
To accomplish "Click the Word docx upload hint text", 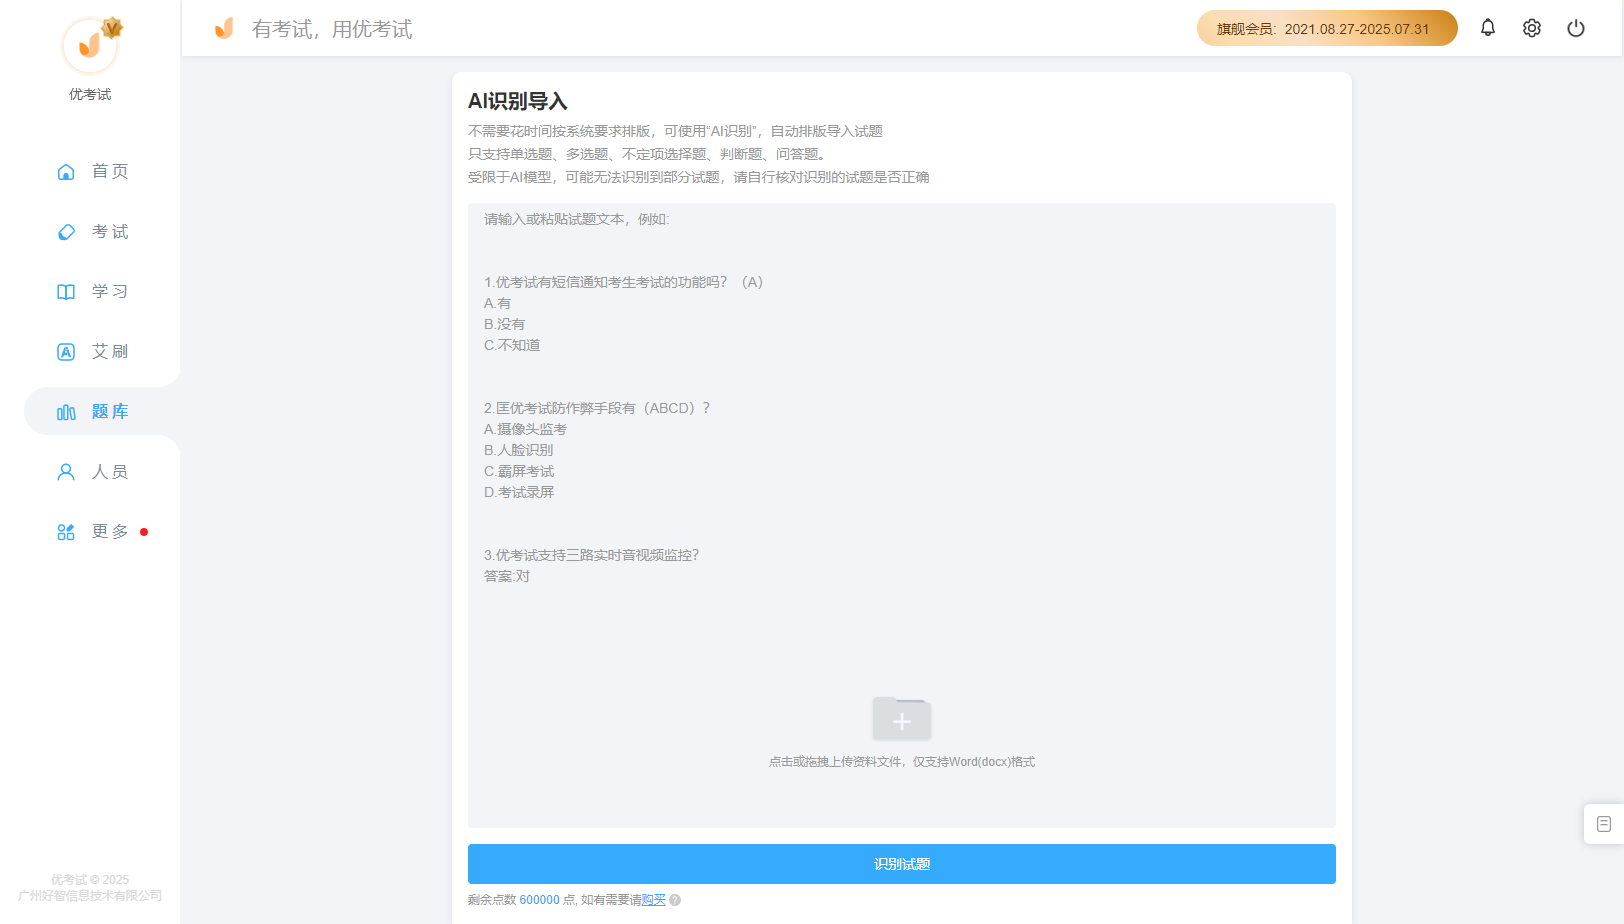I will click(x=902, y=762).
